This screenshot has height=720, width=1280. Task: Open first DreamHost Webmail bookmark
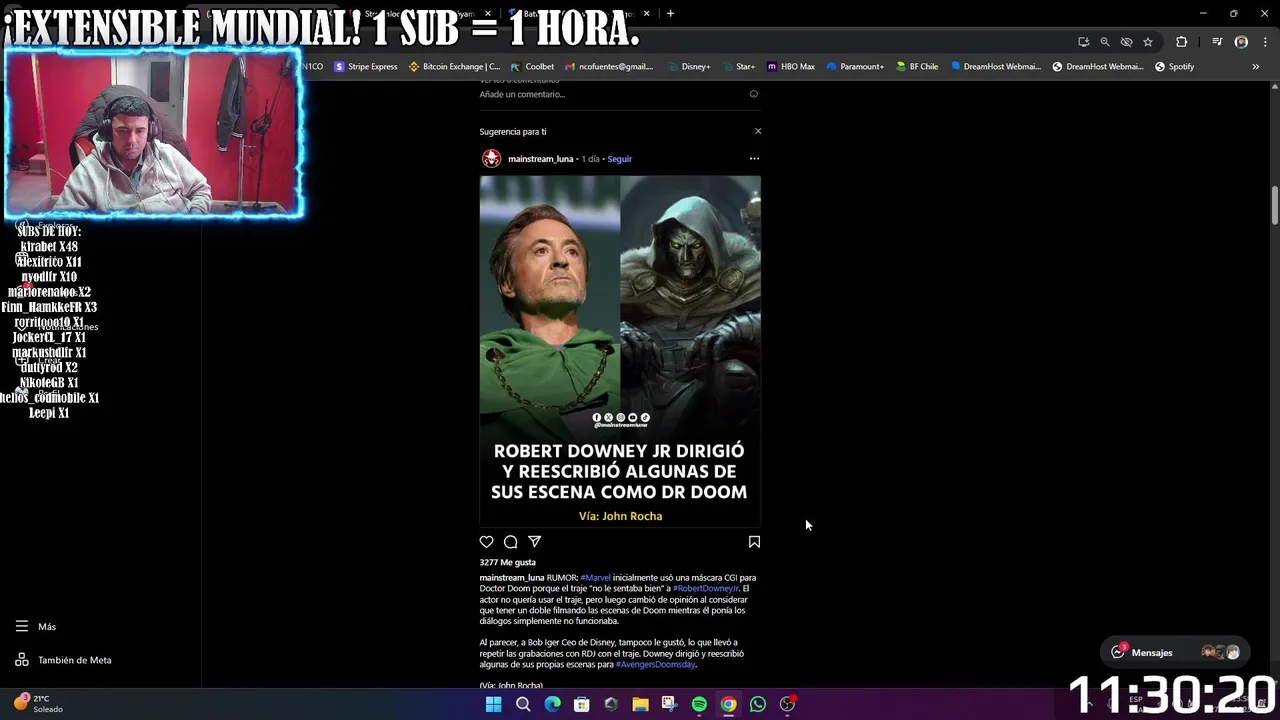(995, 67)
